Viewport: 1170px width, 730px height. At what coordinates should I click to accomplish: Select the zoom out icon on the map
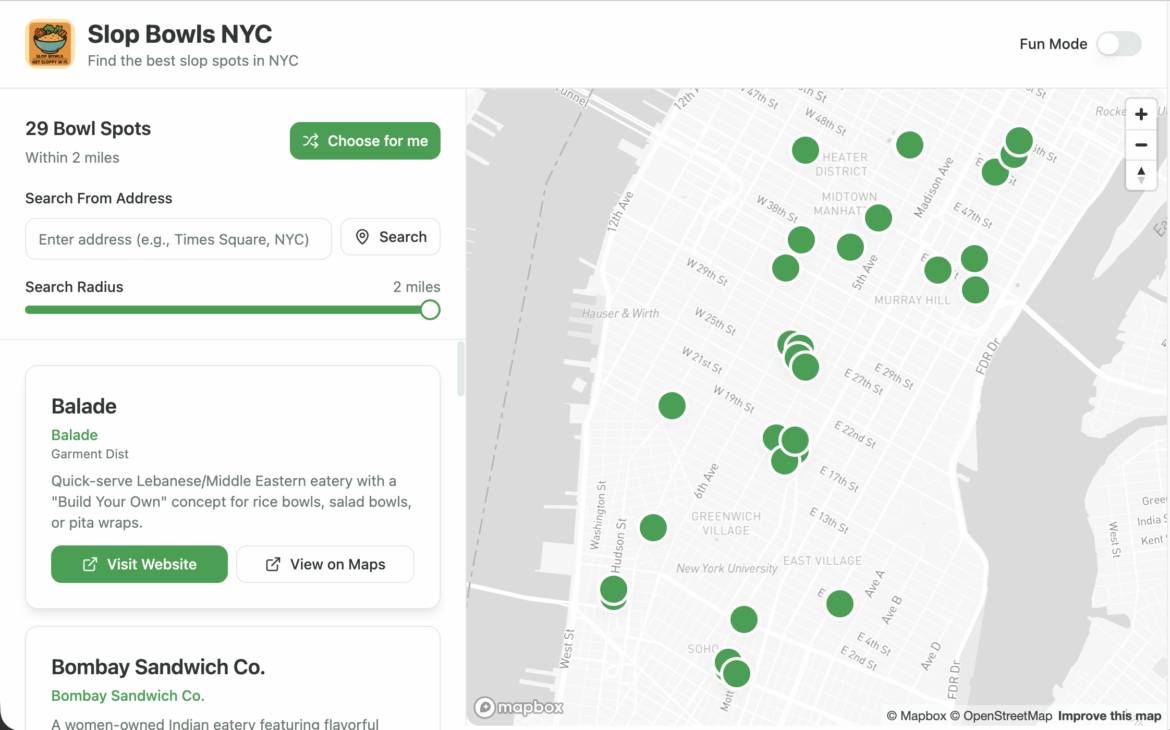tap(1141, 144)
